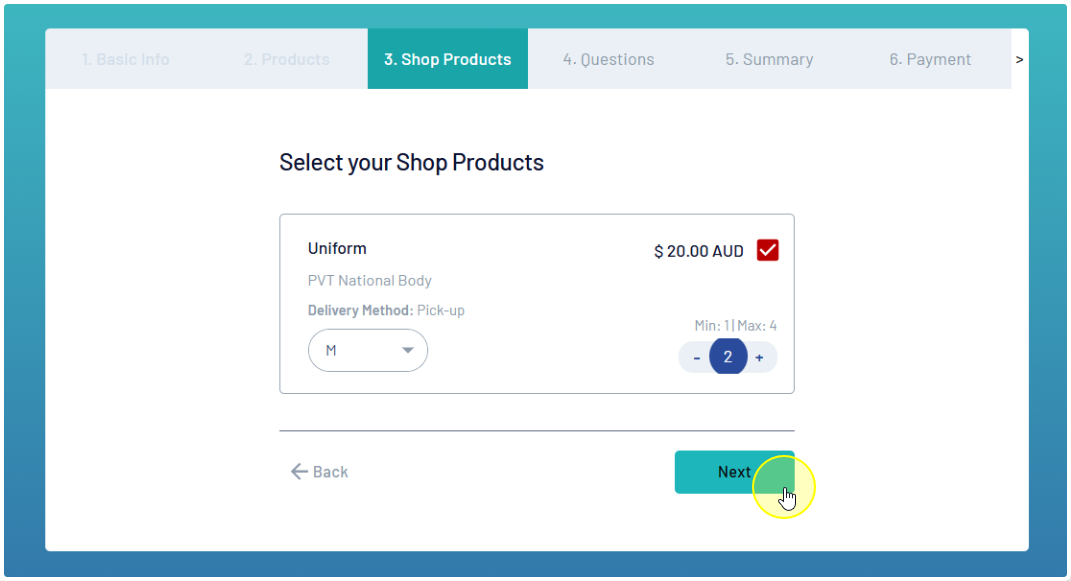Viewport: 1071px width, 581px height.
Task: Click the Min 1 Max 4 label
Action: tap(735, 326)
